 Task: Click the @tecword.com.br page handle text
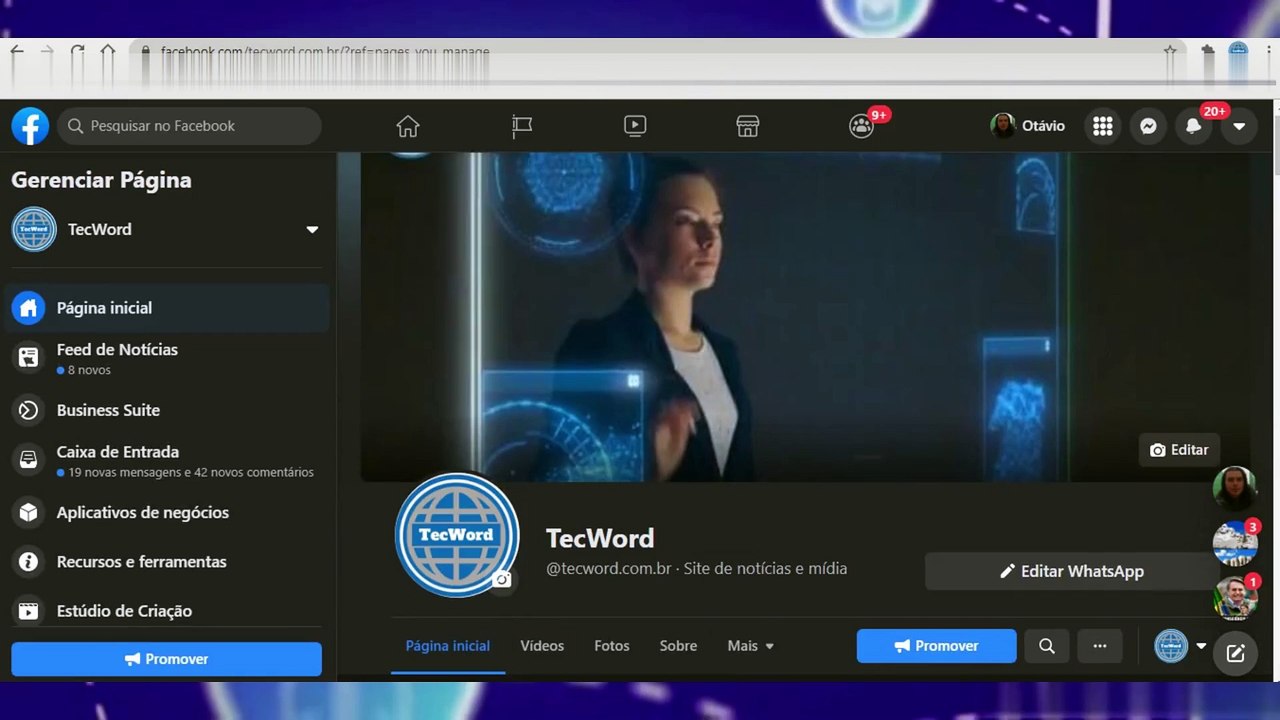pyautogui.click(x=609, y=569)
